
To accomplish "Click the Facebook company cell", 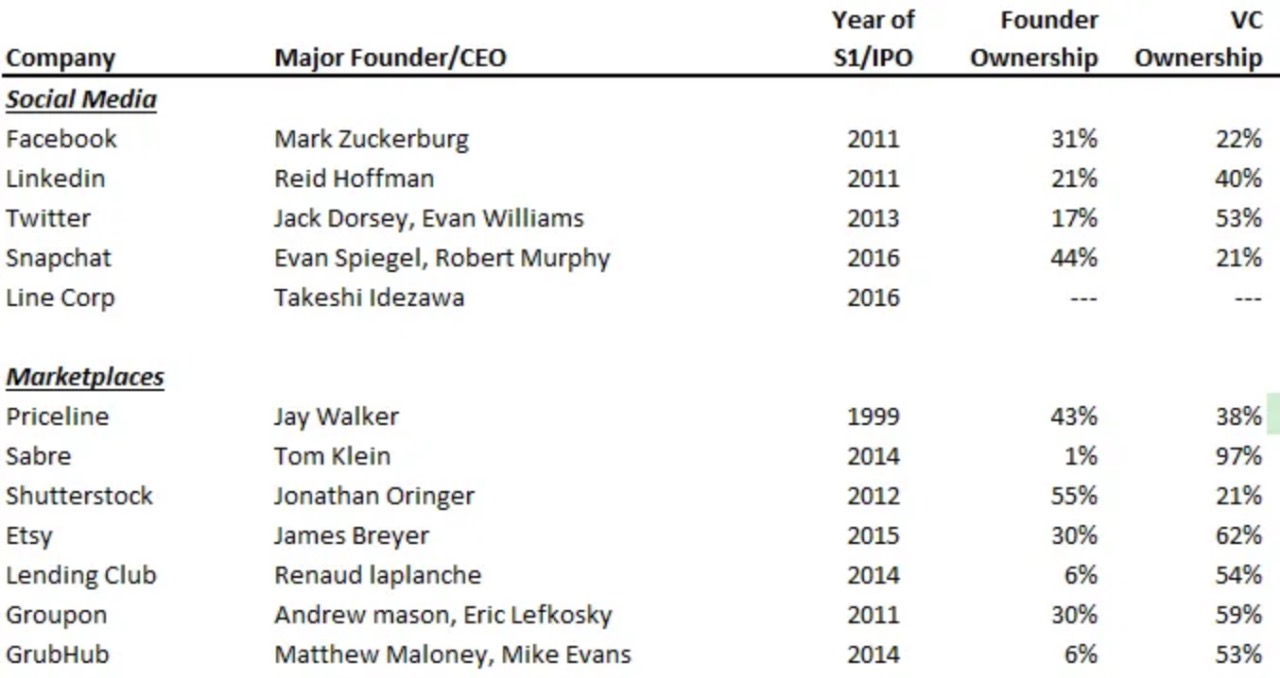I will click(x=61, y=139).
